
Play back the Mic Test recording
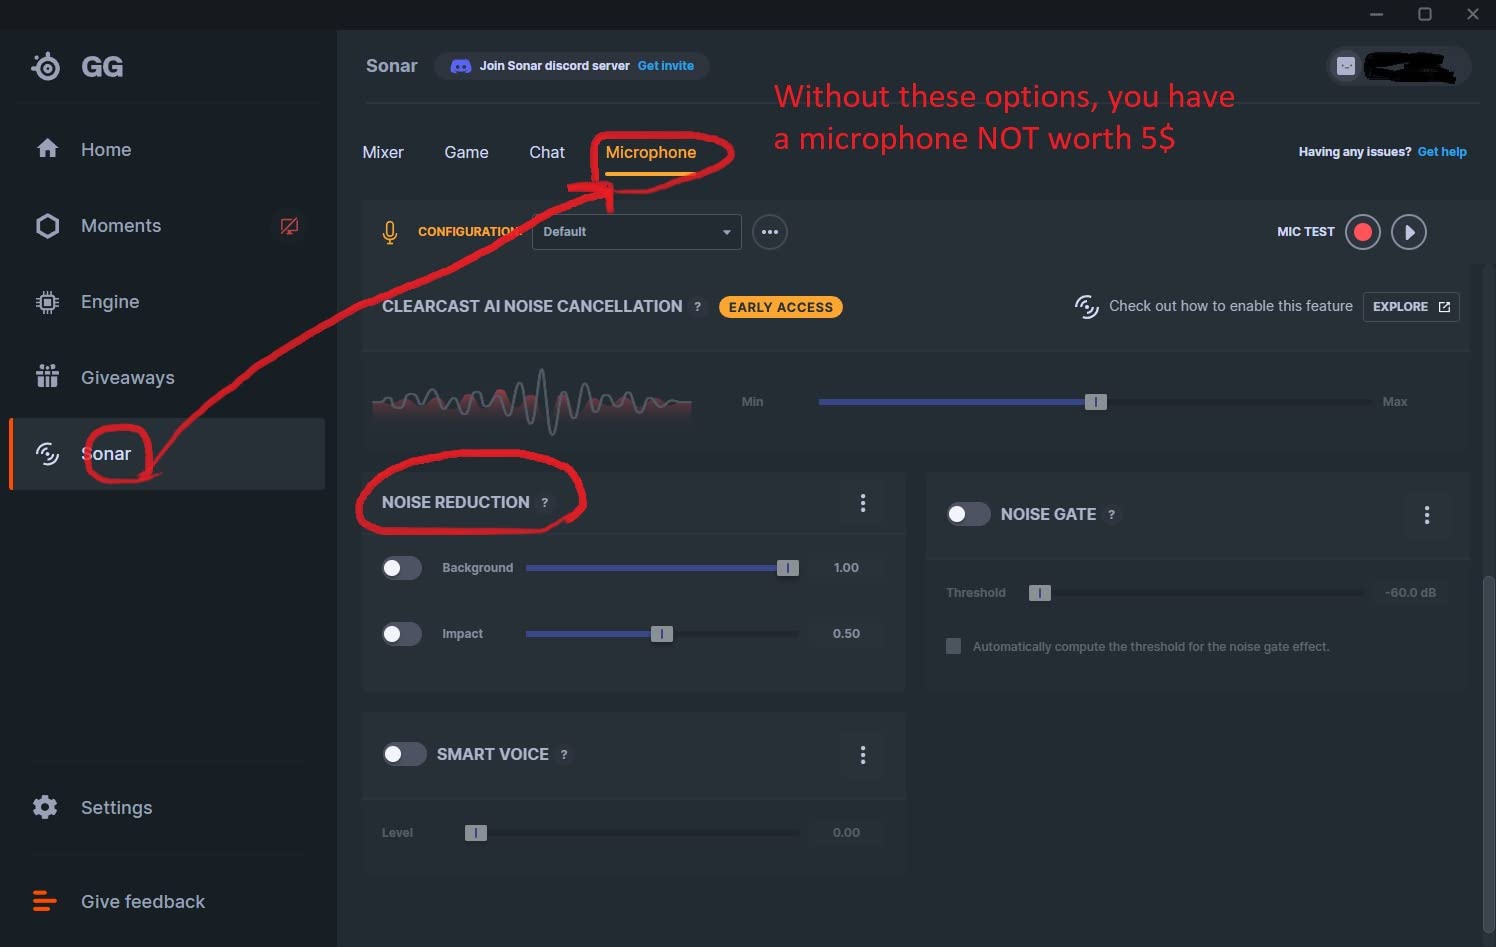pos(1409,232)
